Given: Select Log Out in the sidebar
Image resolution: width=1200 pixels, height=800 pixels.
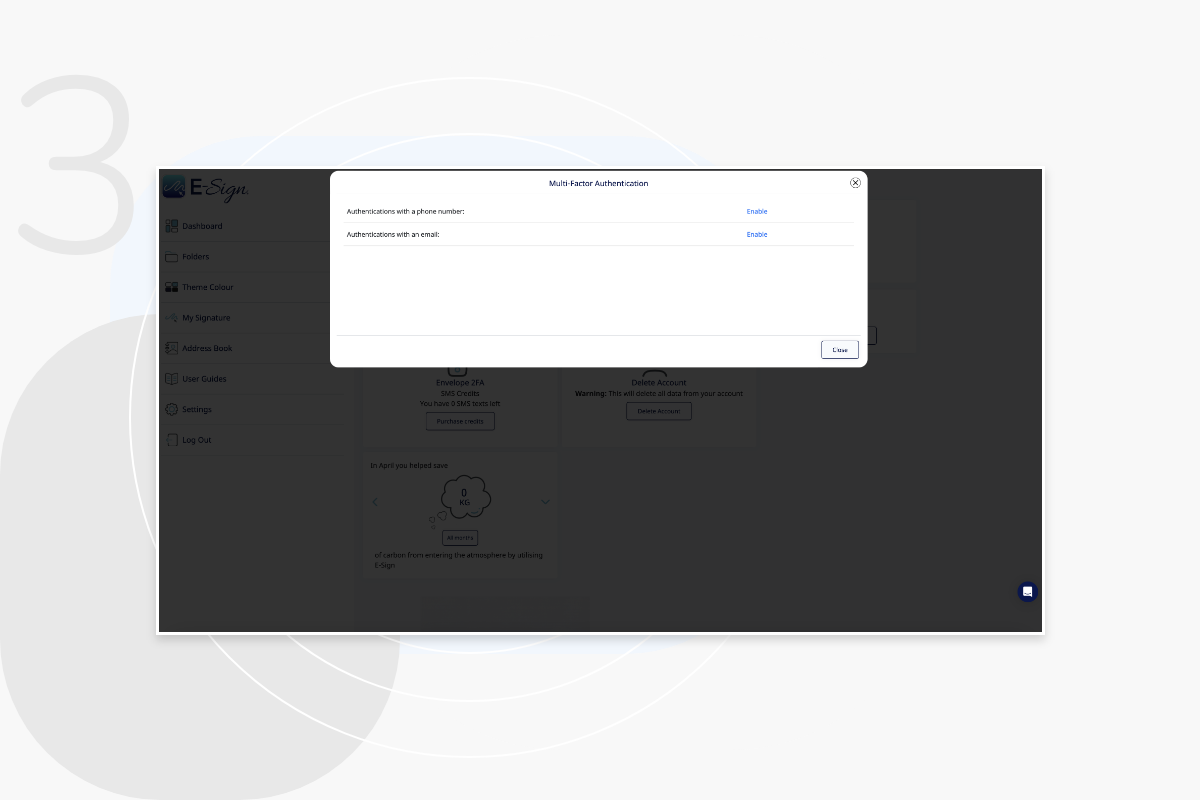Looking at the screenshot, I should click(197, 440).
